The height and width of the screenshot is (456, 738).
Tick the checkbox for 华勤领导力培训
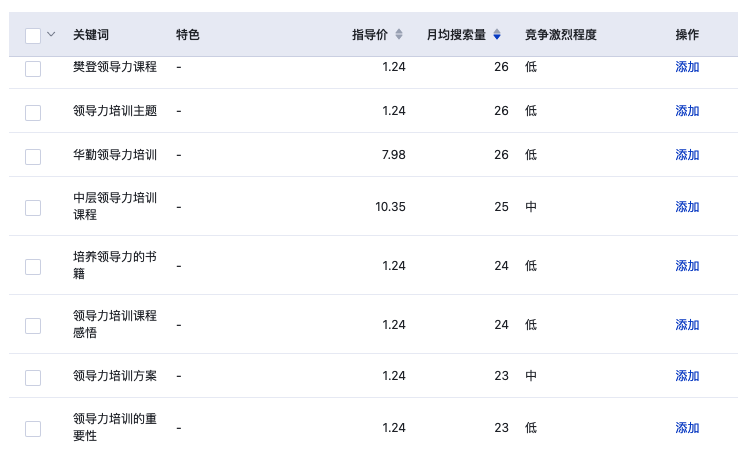click(33, 157)
